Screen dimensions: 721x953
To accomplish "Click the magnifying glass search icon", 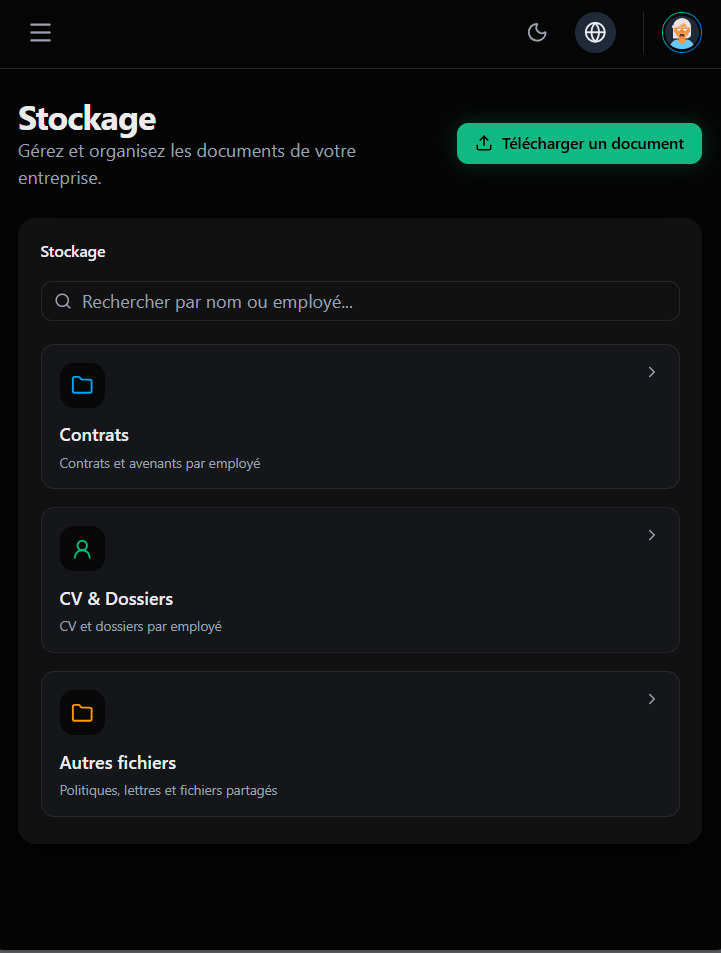I will [x=62, y=300].
